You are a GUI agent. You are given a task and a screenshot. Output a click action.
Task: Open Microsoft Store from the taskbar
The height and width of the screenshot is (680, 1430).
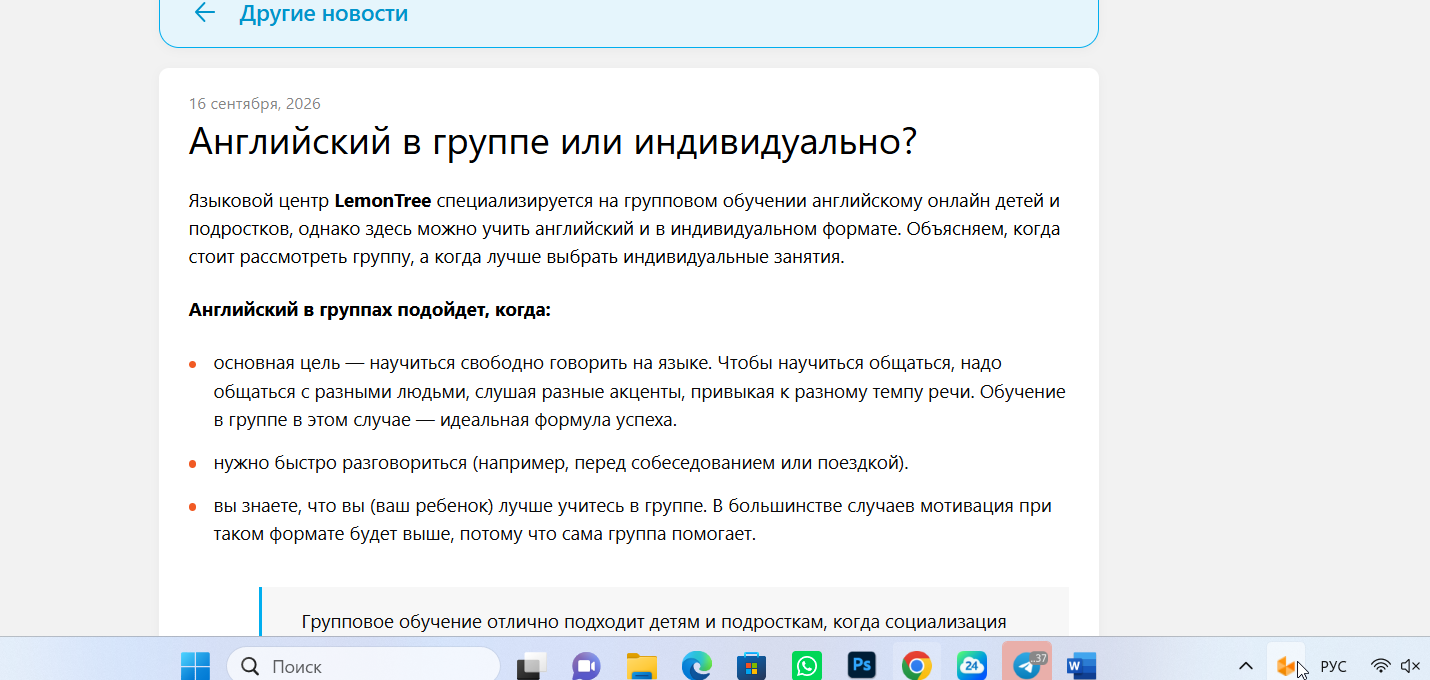pos(751,666)
